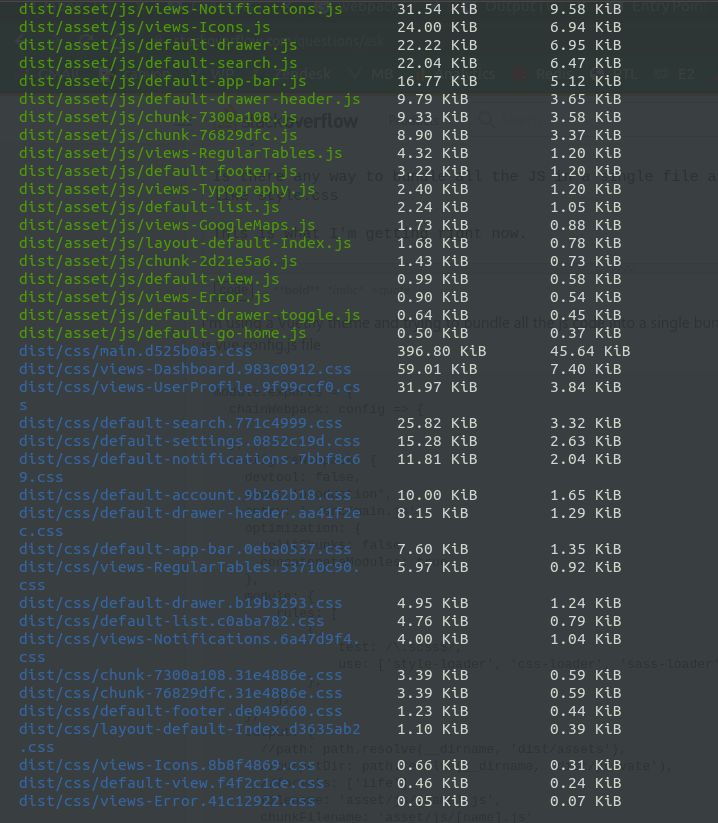Select the dist/asset/js/default-drawer.js entry

click(x=158, y=45)
